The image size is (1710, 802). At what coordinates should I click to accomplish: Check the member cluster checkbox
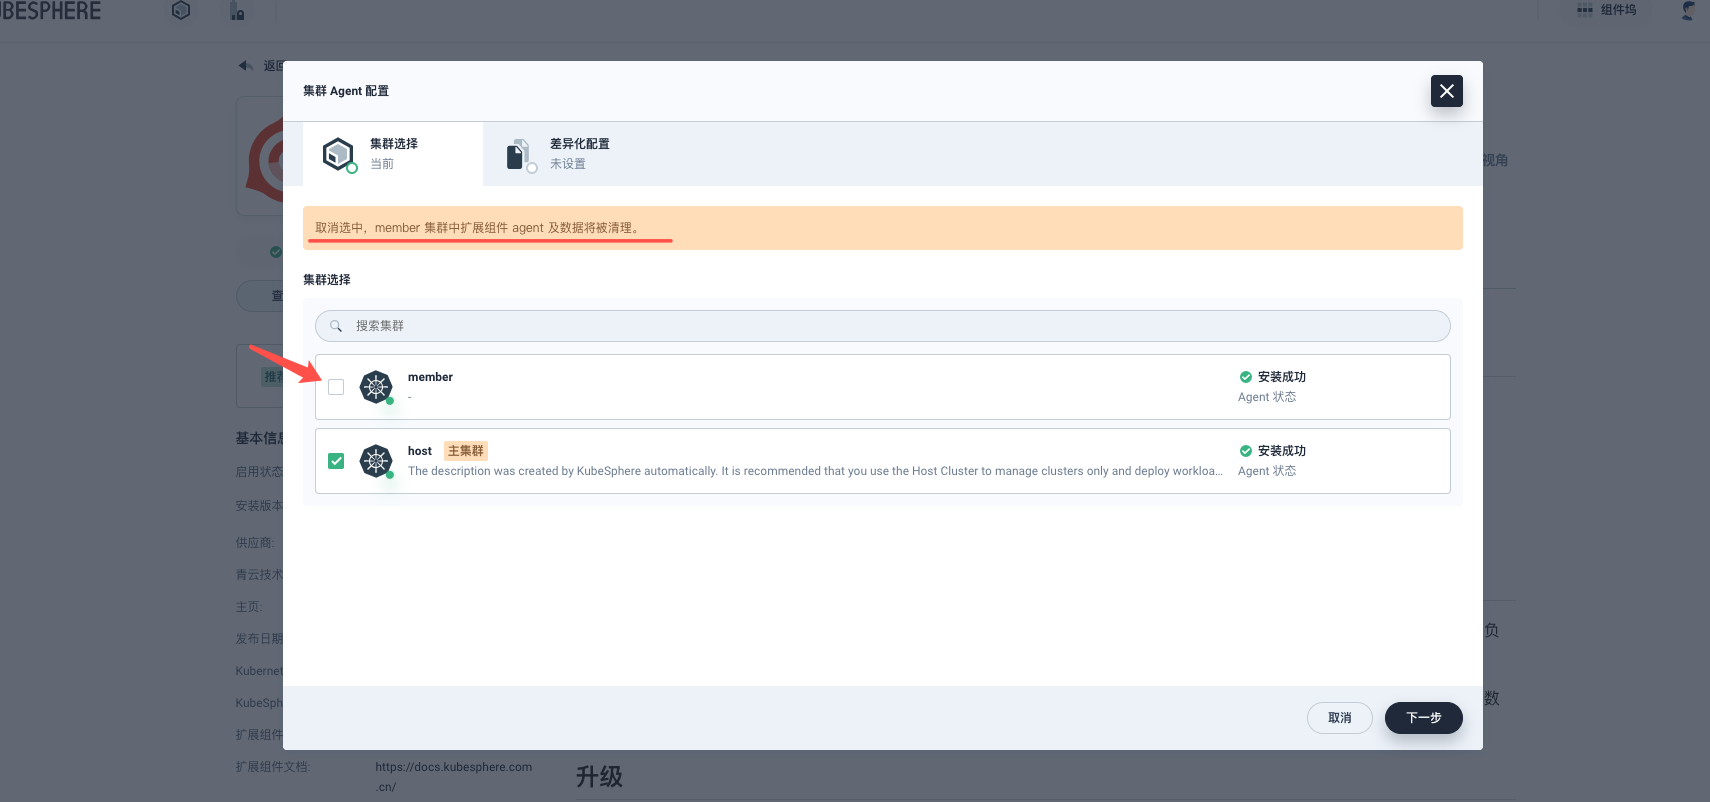pos(336,387)
